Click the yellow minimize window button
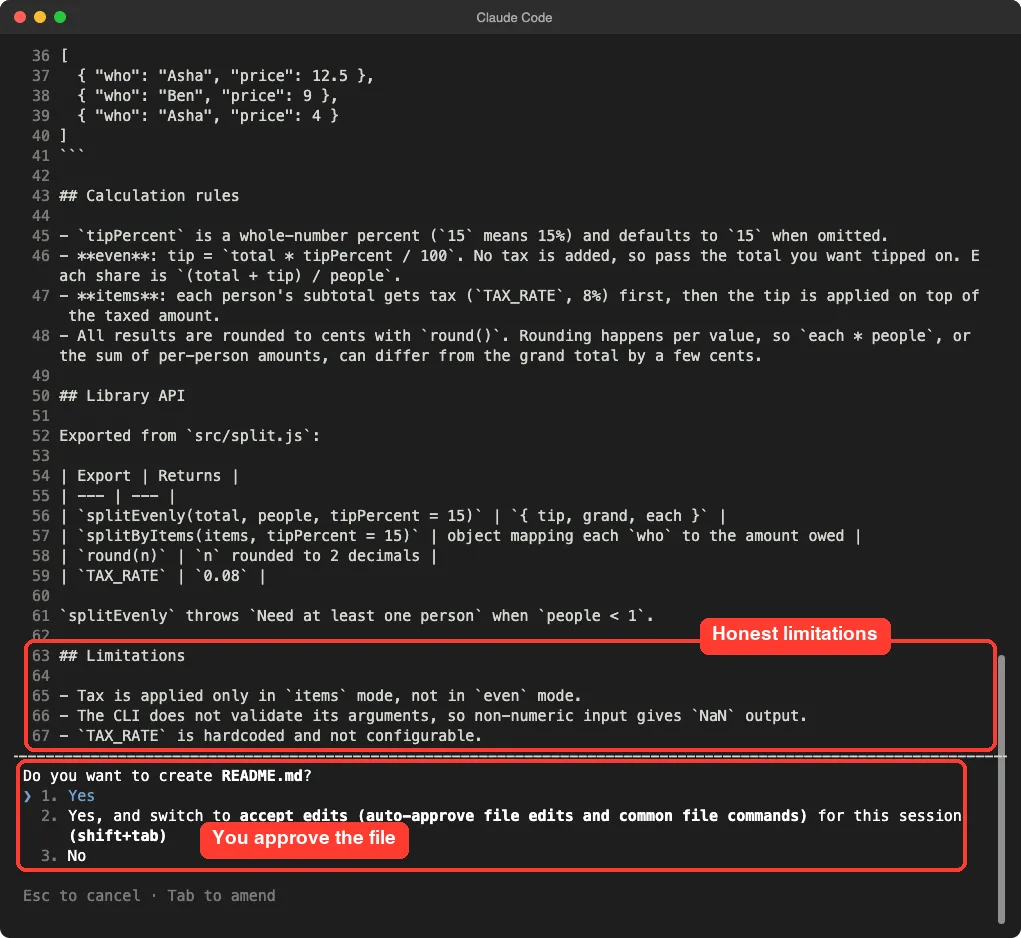Image resolution: width=1021 pixels, height=938 pixels. [40, 17]
